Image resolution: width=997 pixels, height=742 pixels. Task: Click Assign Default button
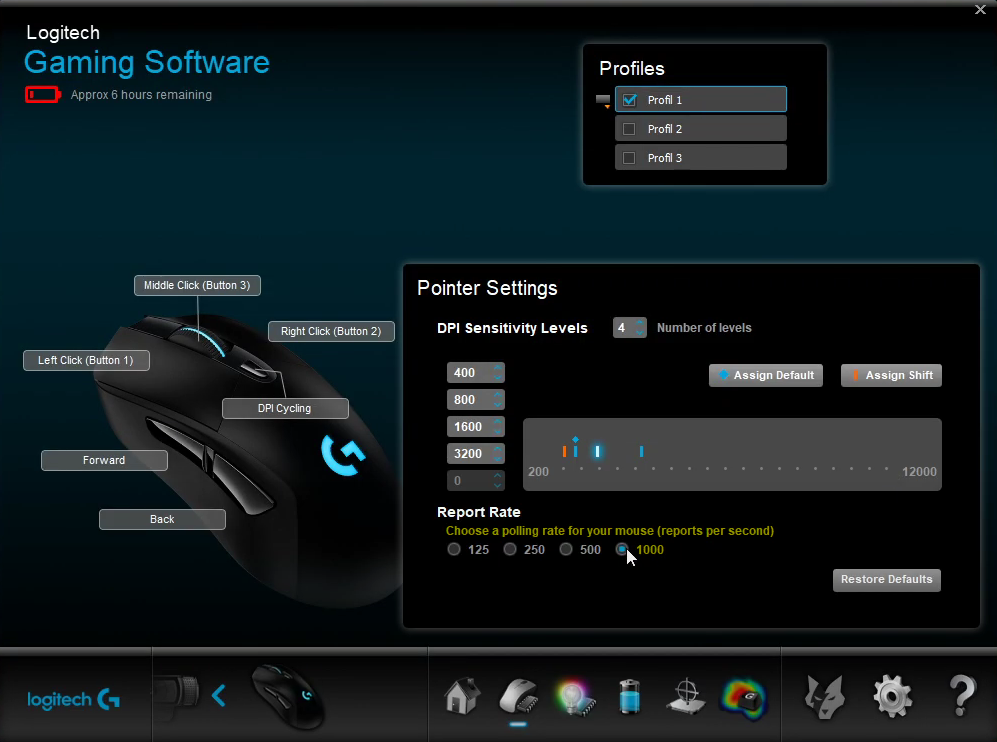766,375
